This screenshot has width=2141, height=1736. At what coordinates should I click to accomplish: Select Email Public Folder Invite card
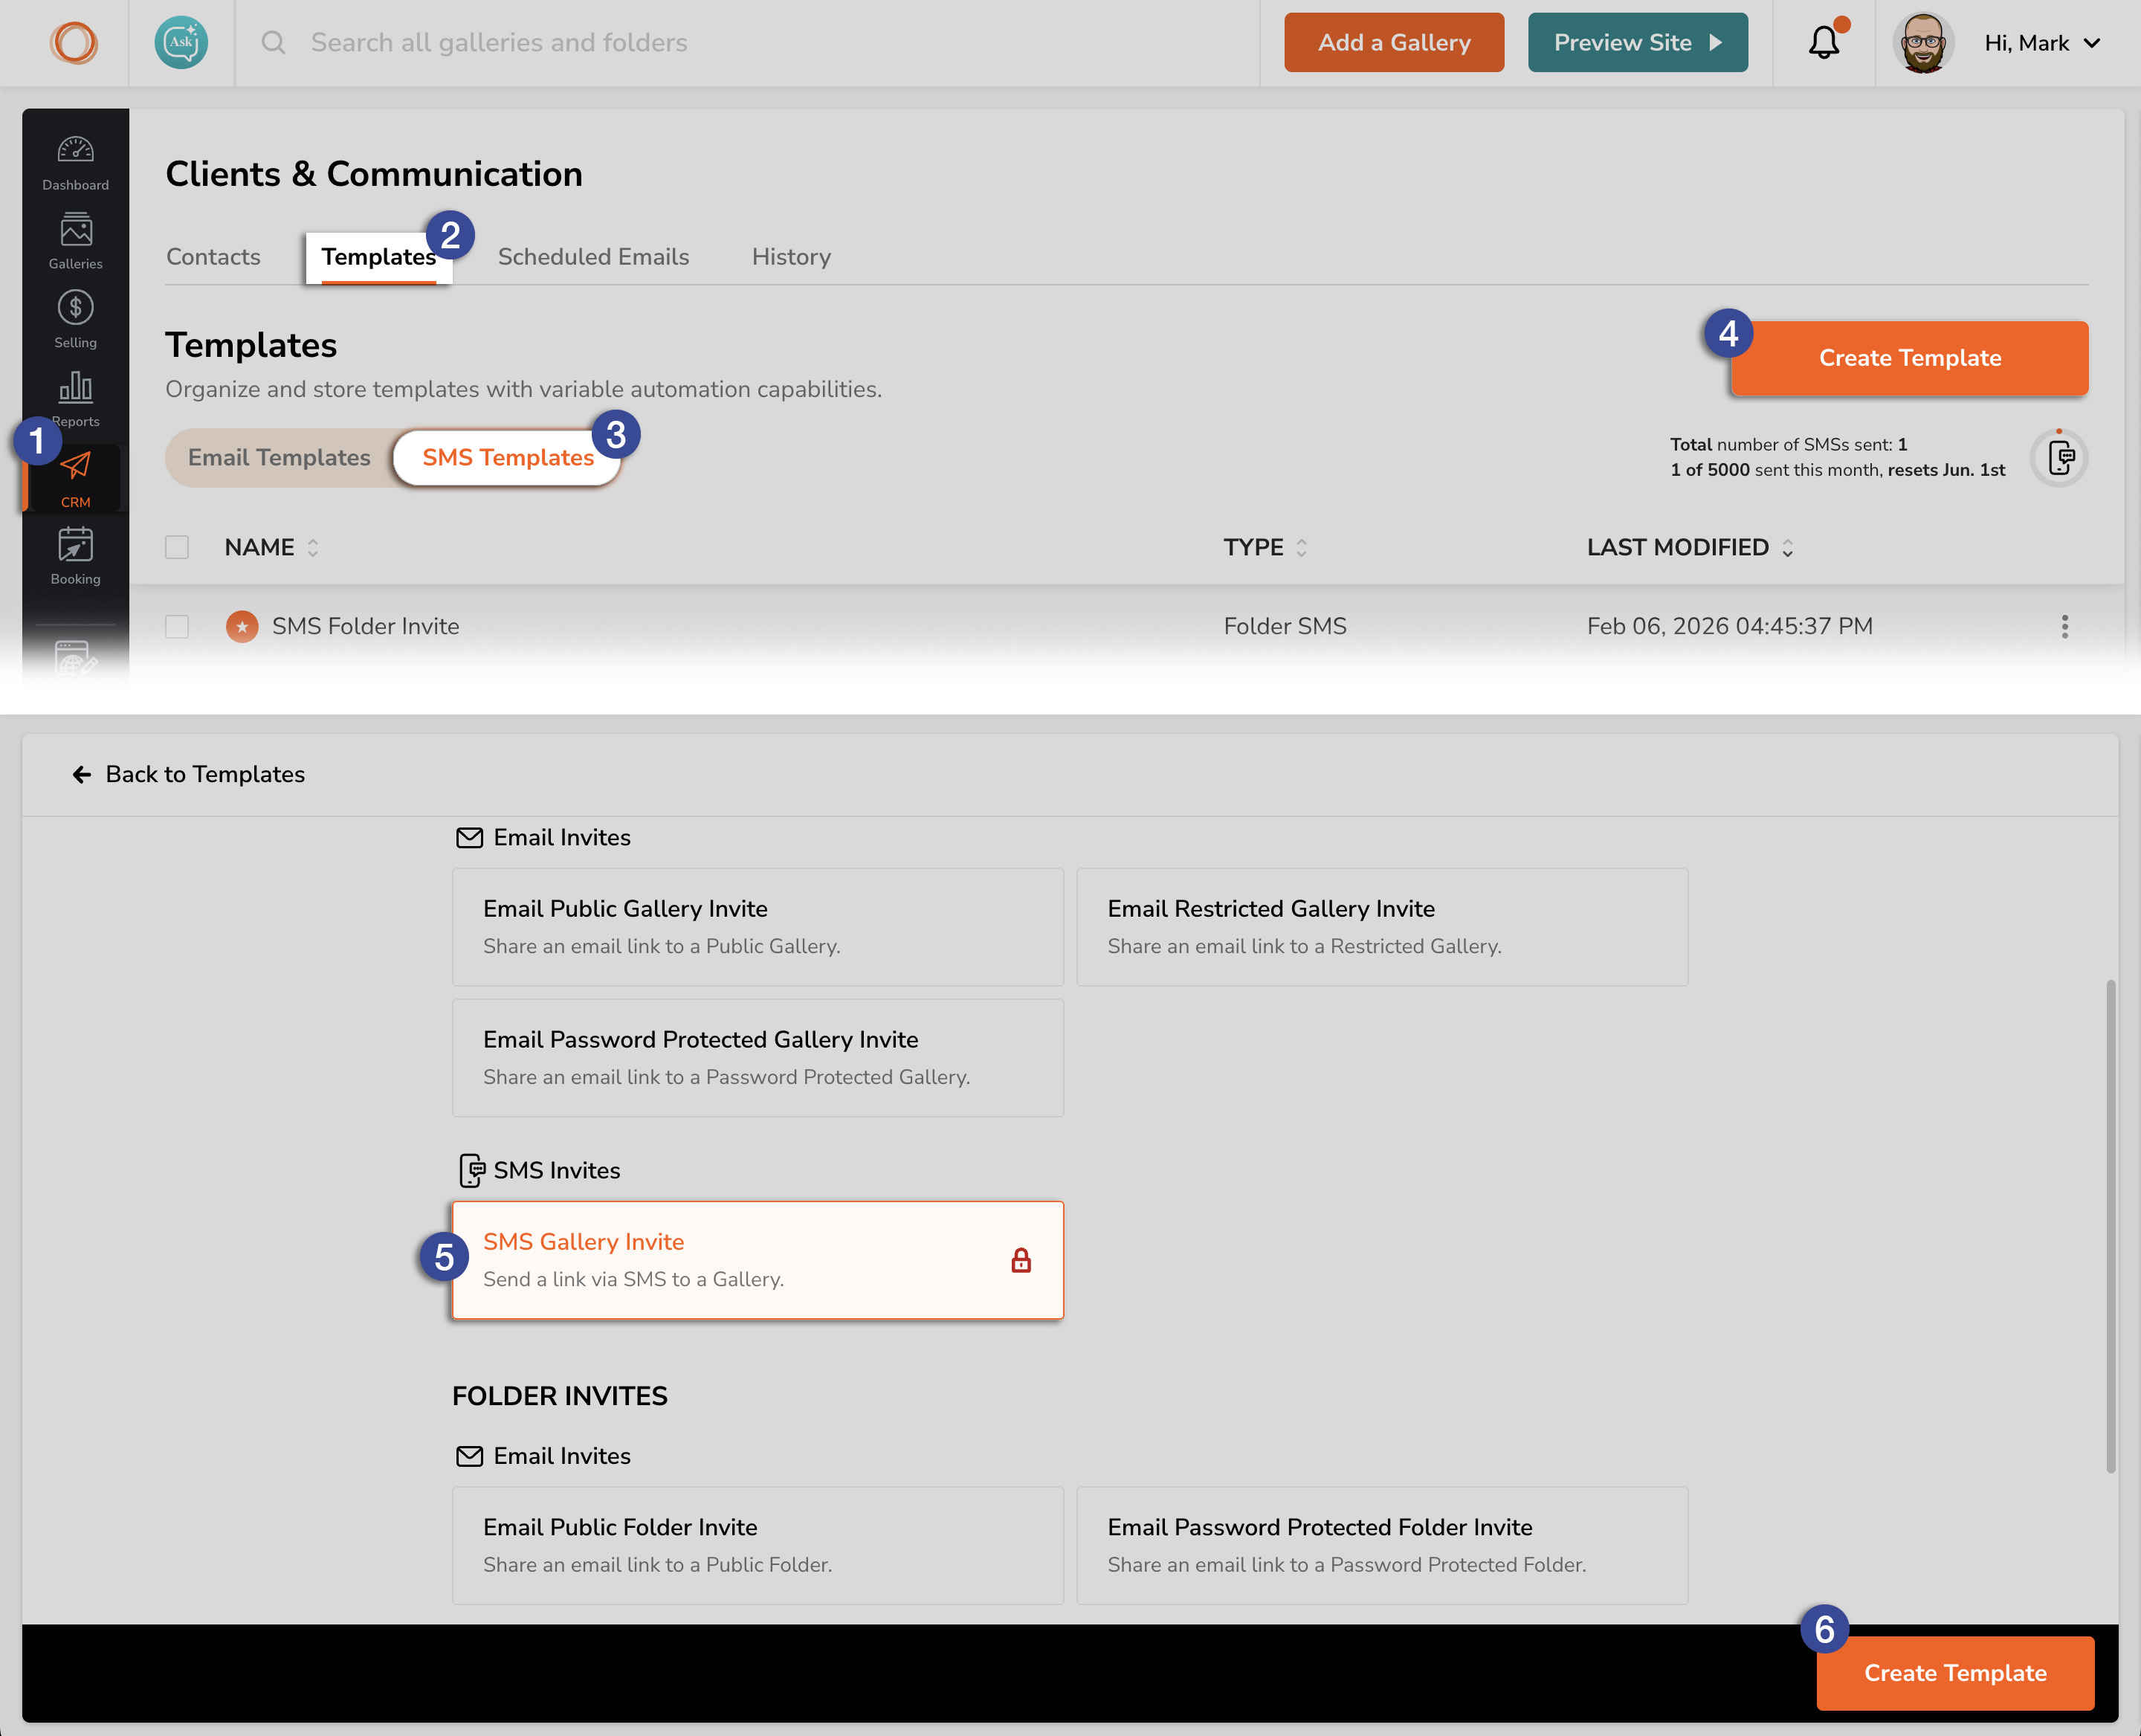click(x=757, y=1545)
